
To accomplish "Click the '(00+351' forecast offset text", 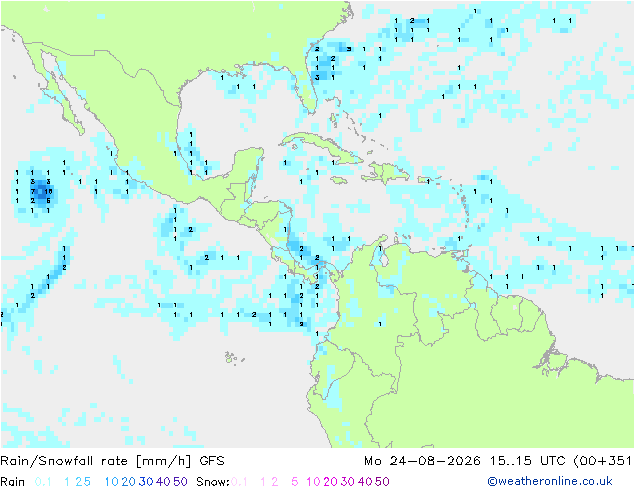I will pyautogui.click(x=602, y=461).
